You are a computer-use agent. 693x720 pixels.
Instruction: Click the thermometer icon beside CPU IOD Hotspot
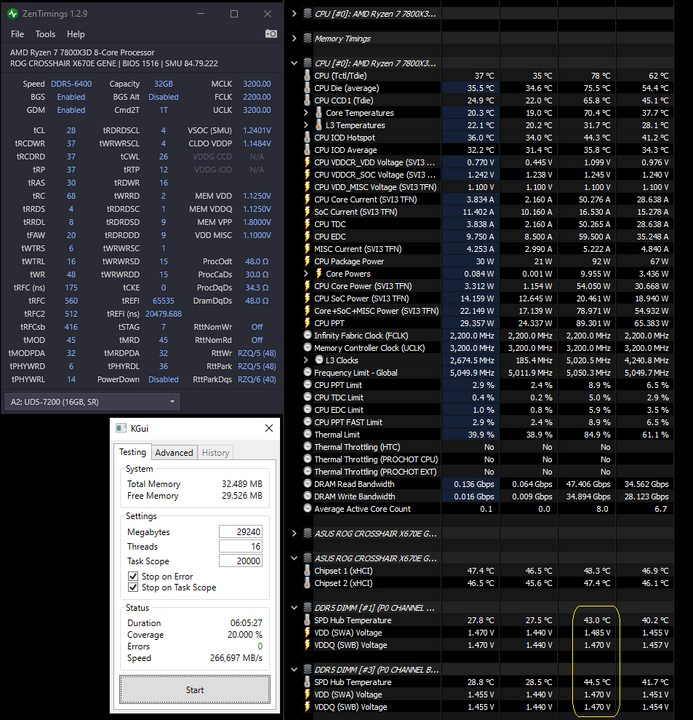coord(307,137)
